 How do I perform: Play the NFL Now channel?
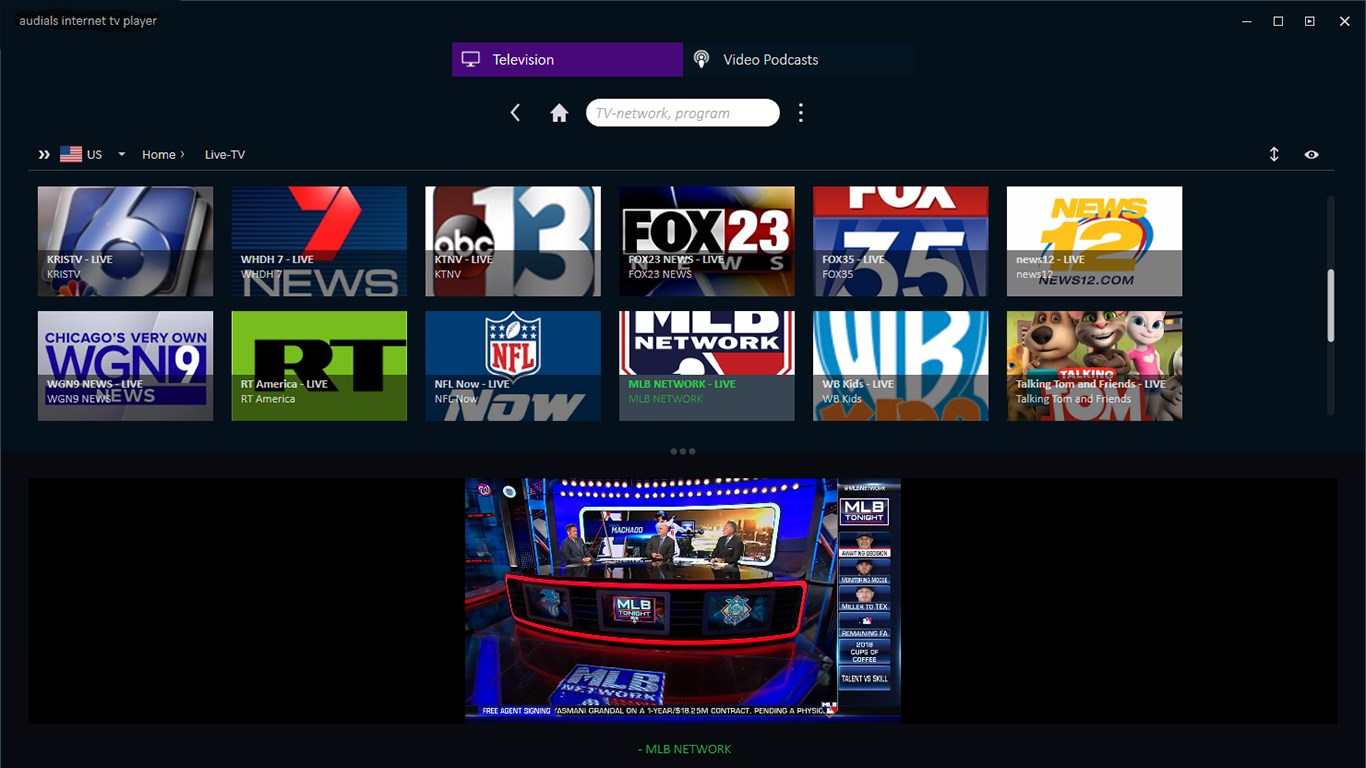point(513,366)
